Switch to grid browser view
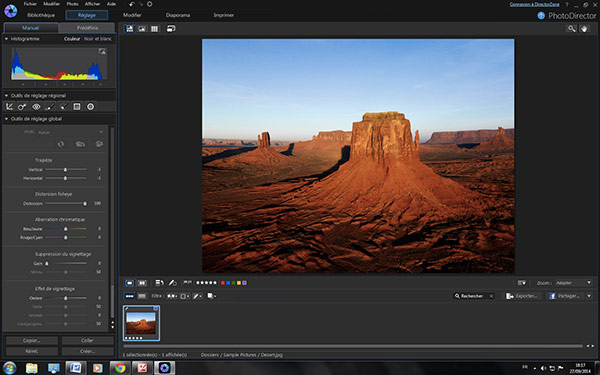This screenshot has height=375, width=600. click(x=154, y=29)
